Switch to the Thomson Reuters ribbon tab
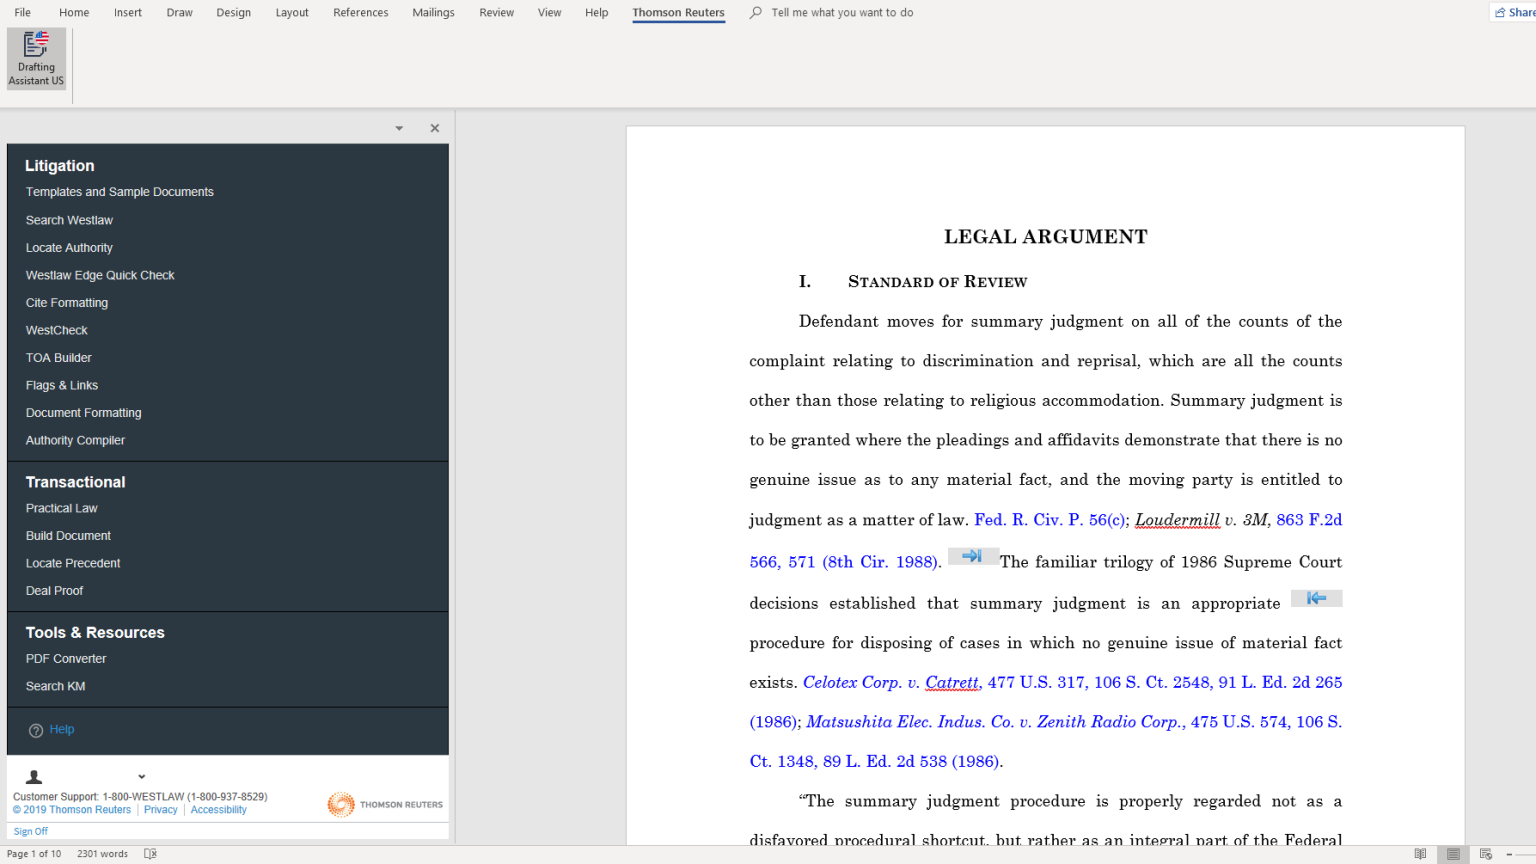Screen dimensions: 1536x864 [x=678, y=12]
